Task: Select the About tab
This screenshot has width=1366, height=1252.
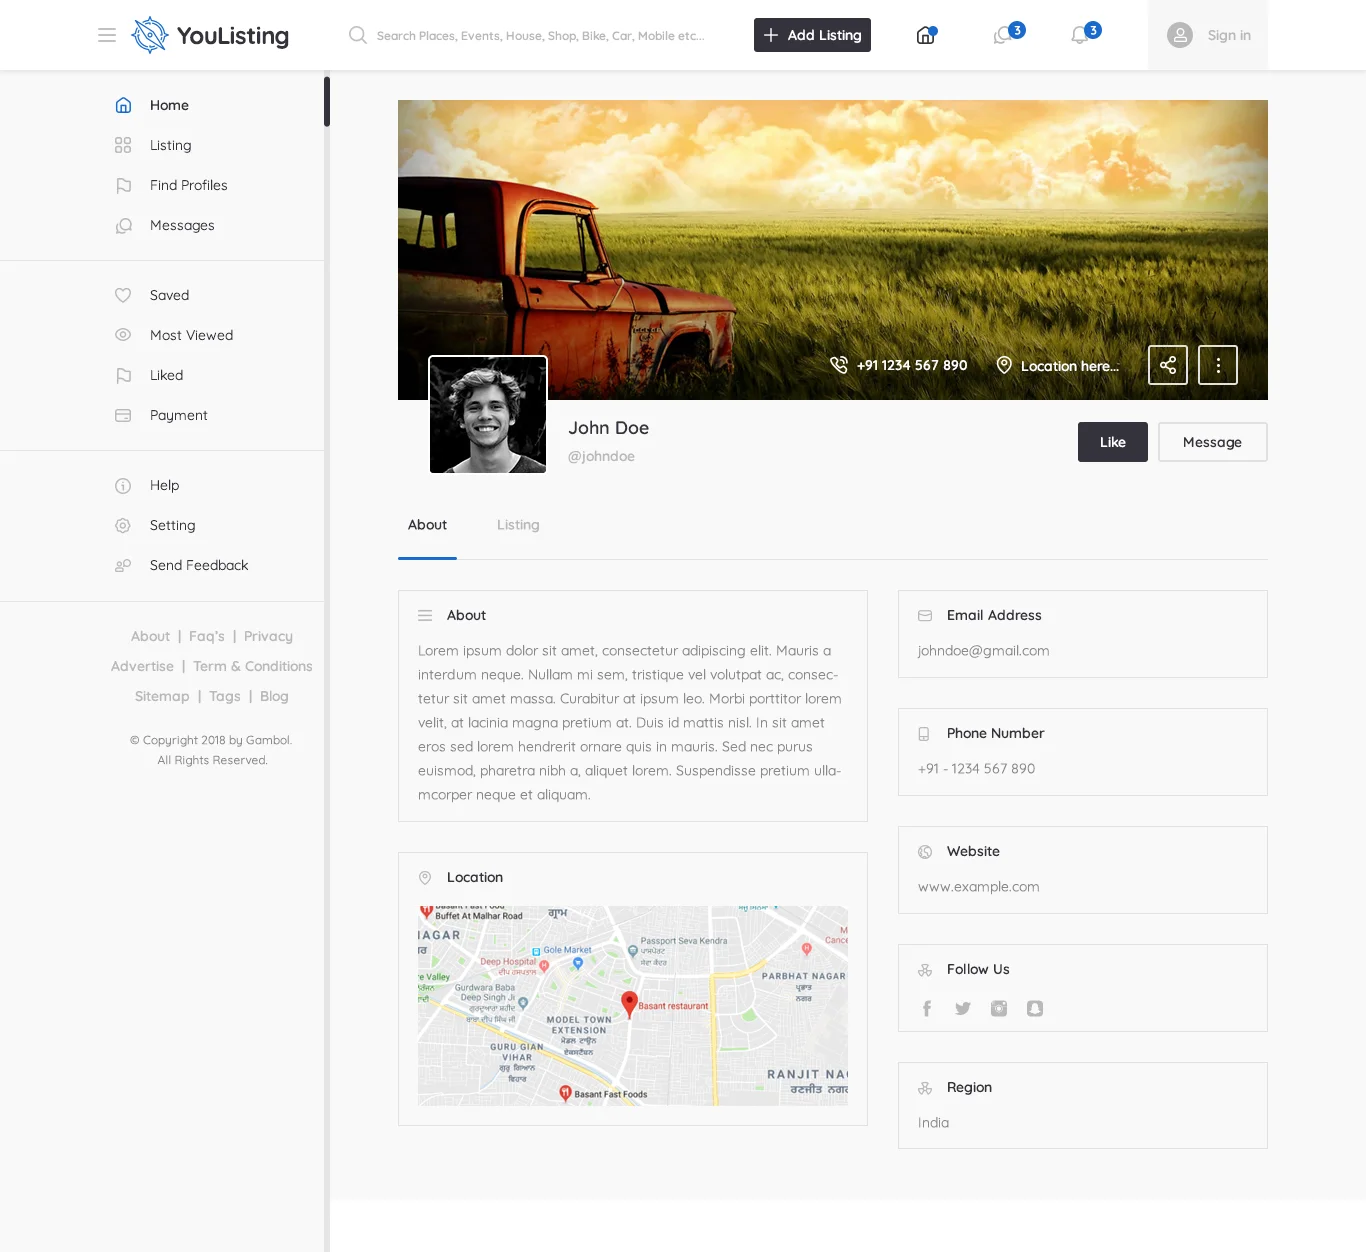Action: click(427, 525)
